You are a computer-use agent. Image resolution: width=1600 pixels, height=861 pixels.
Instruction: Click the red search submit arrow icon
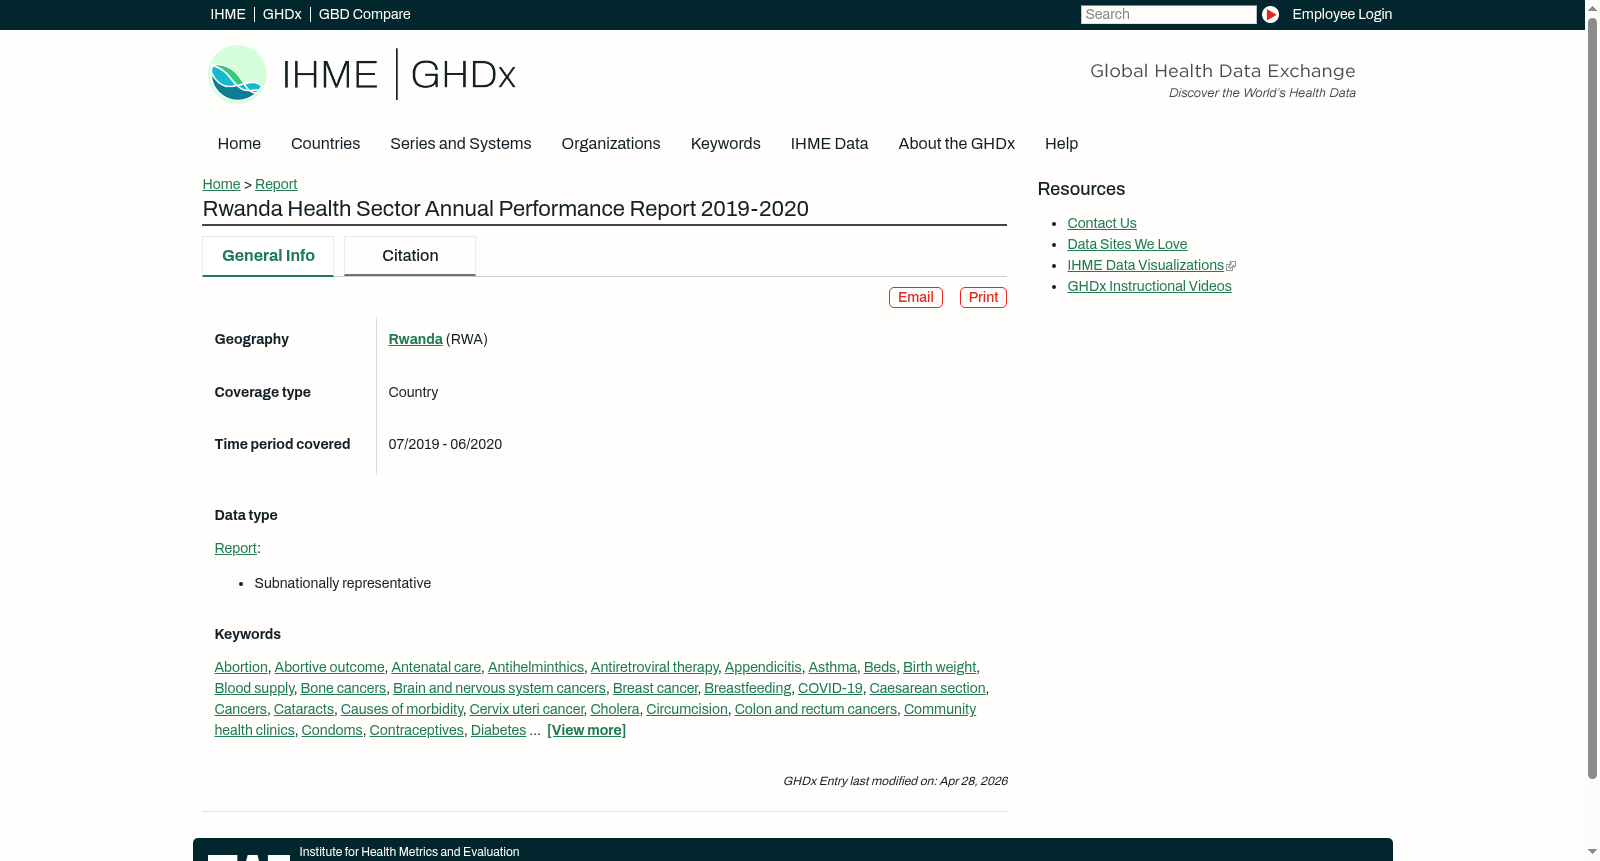coord(1270,14)
